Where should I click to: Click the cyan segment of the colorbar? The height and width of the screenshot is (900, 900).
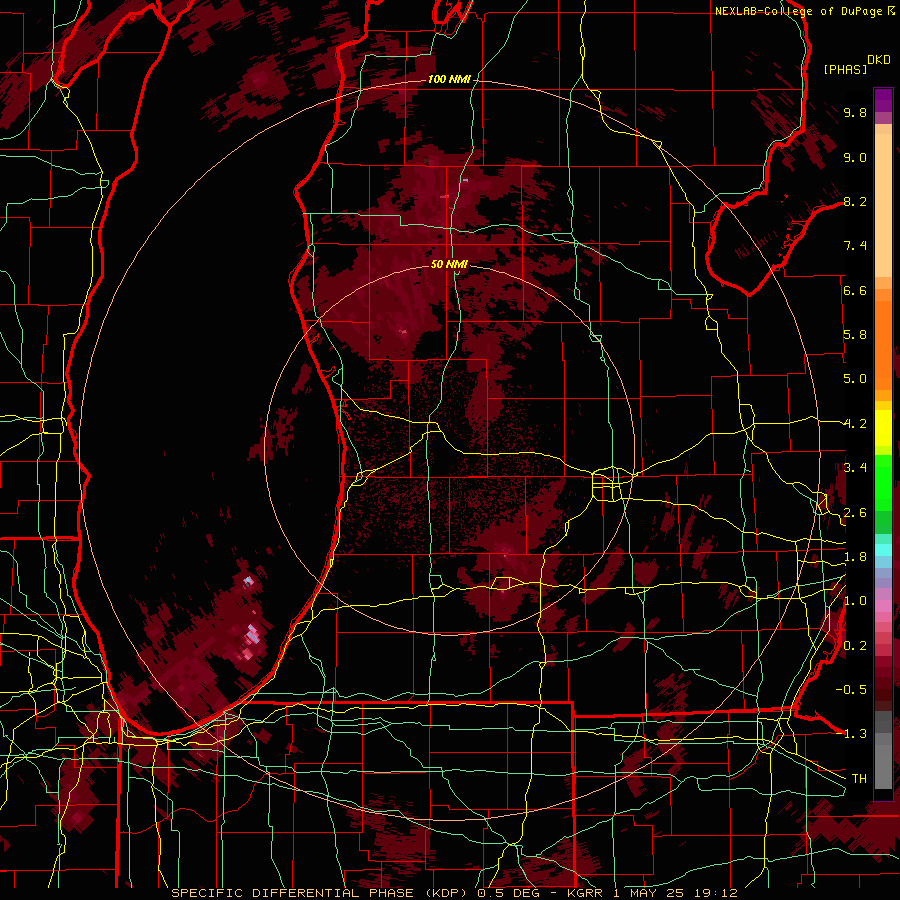pos(883,550)
